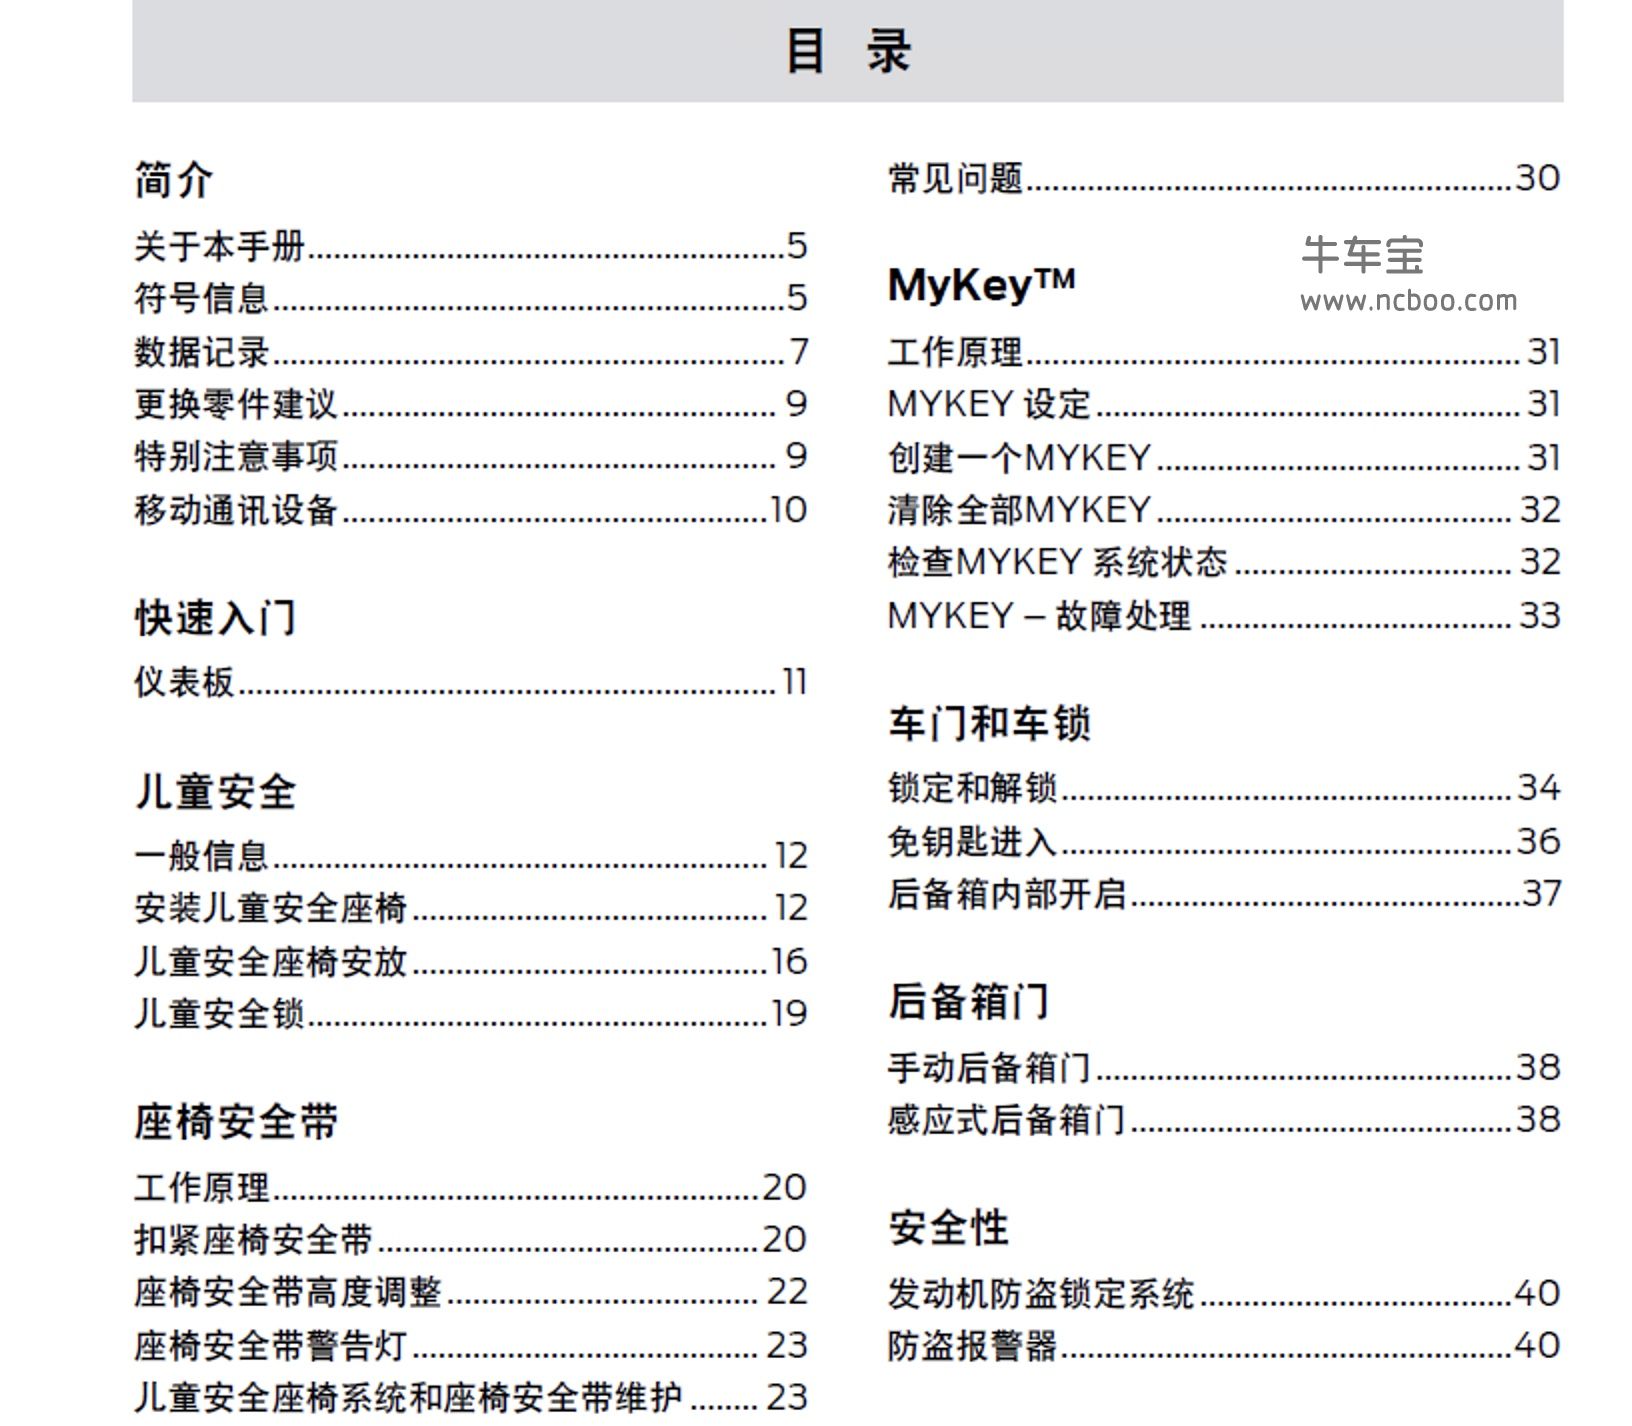The height and width of the screenshot is (1426, 1632).
Task: Open the 创建一个MYKEY entry
Action: pos(1224,457)
